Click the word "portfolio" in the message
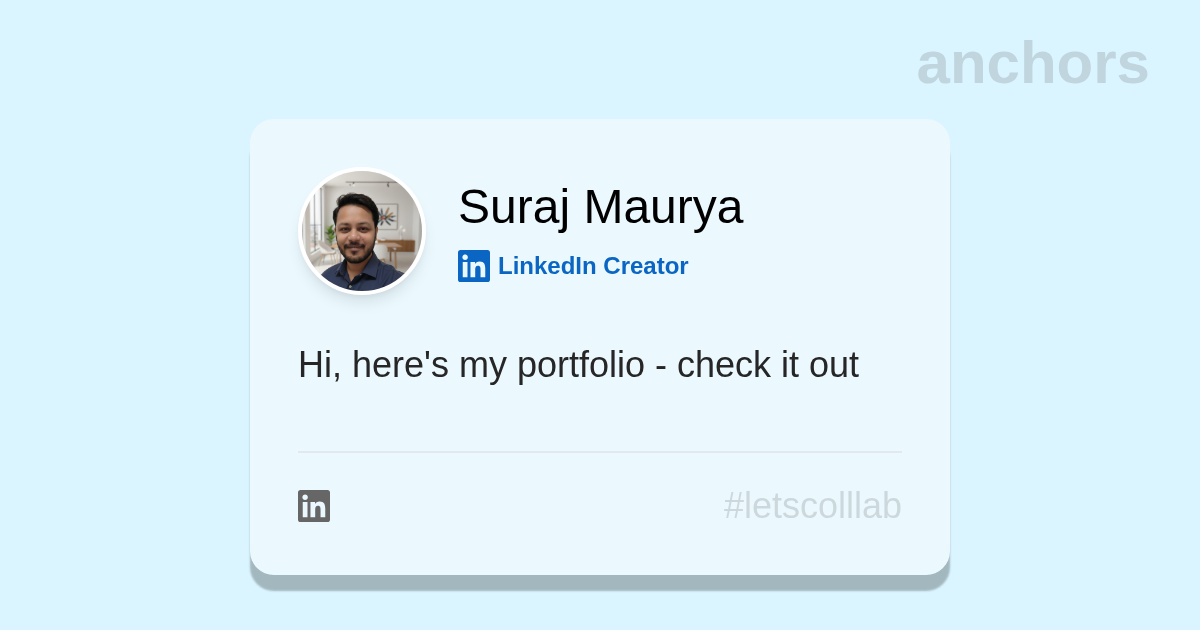The height and width of the screenshot is (630, 1200). pyautogui.click(x=580, y=365)
